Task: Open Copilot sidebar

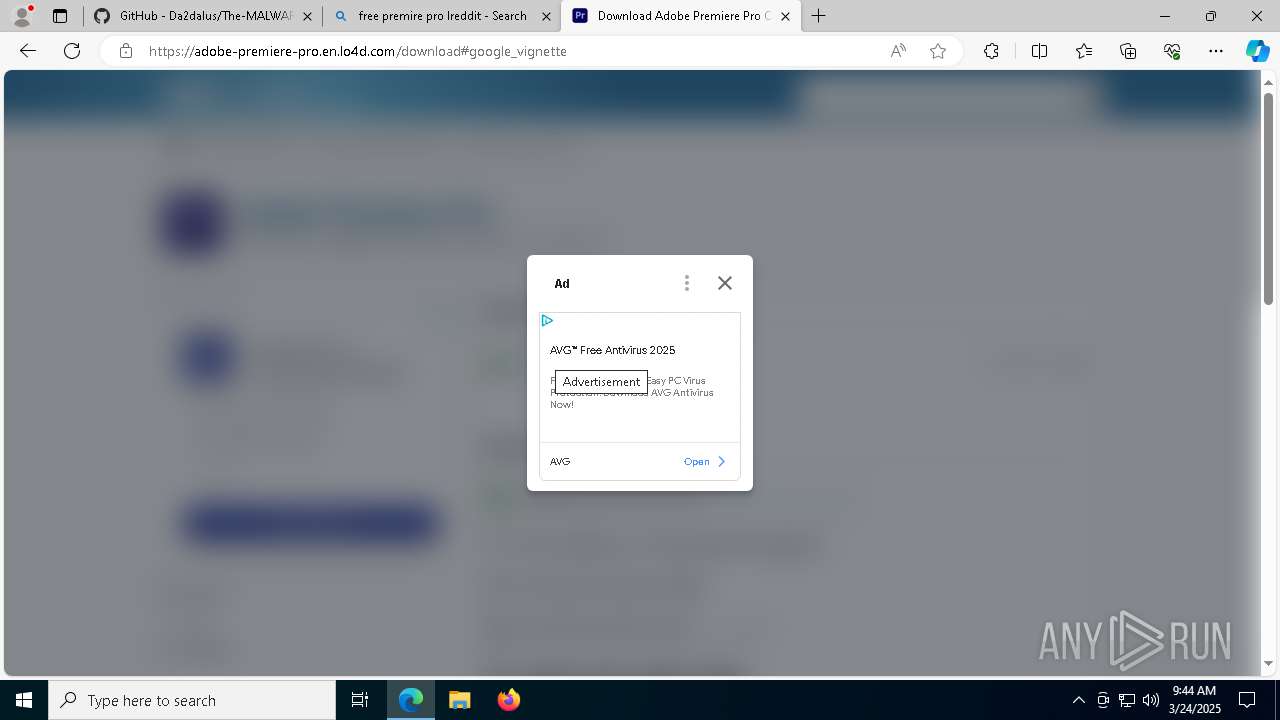Action: pos(1257,51)
